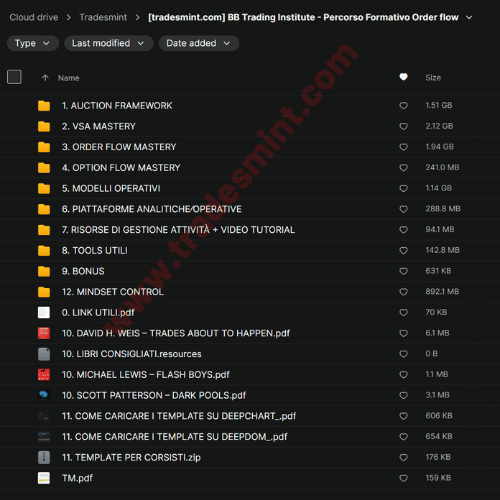Favourite the TM.pdf file
Screen dimensions: 500x500
tap(403, 478)
